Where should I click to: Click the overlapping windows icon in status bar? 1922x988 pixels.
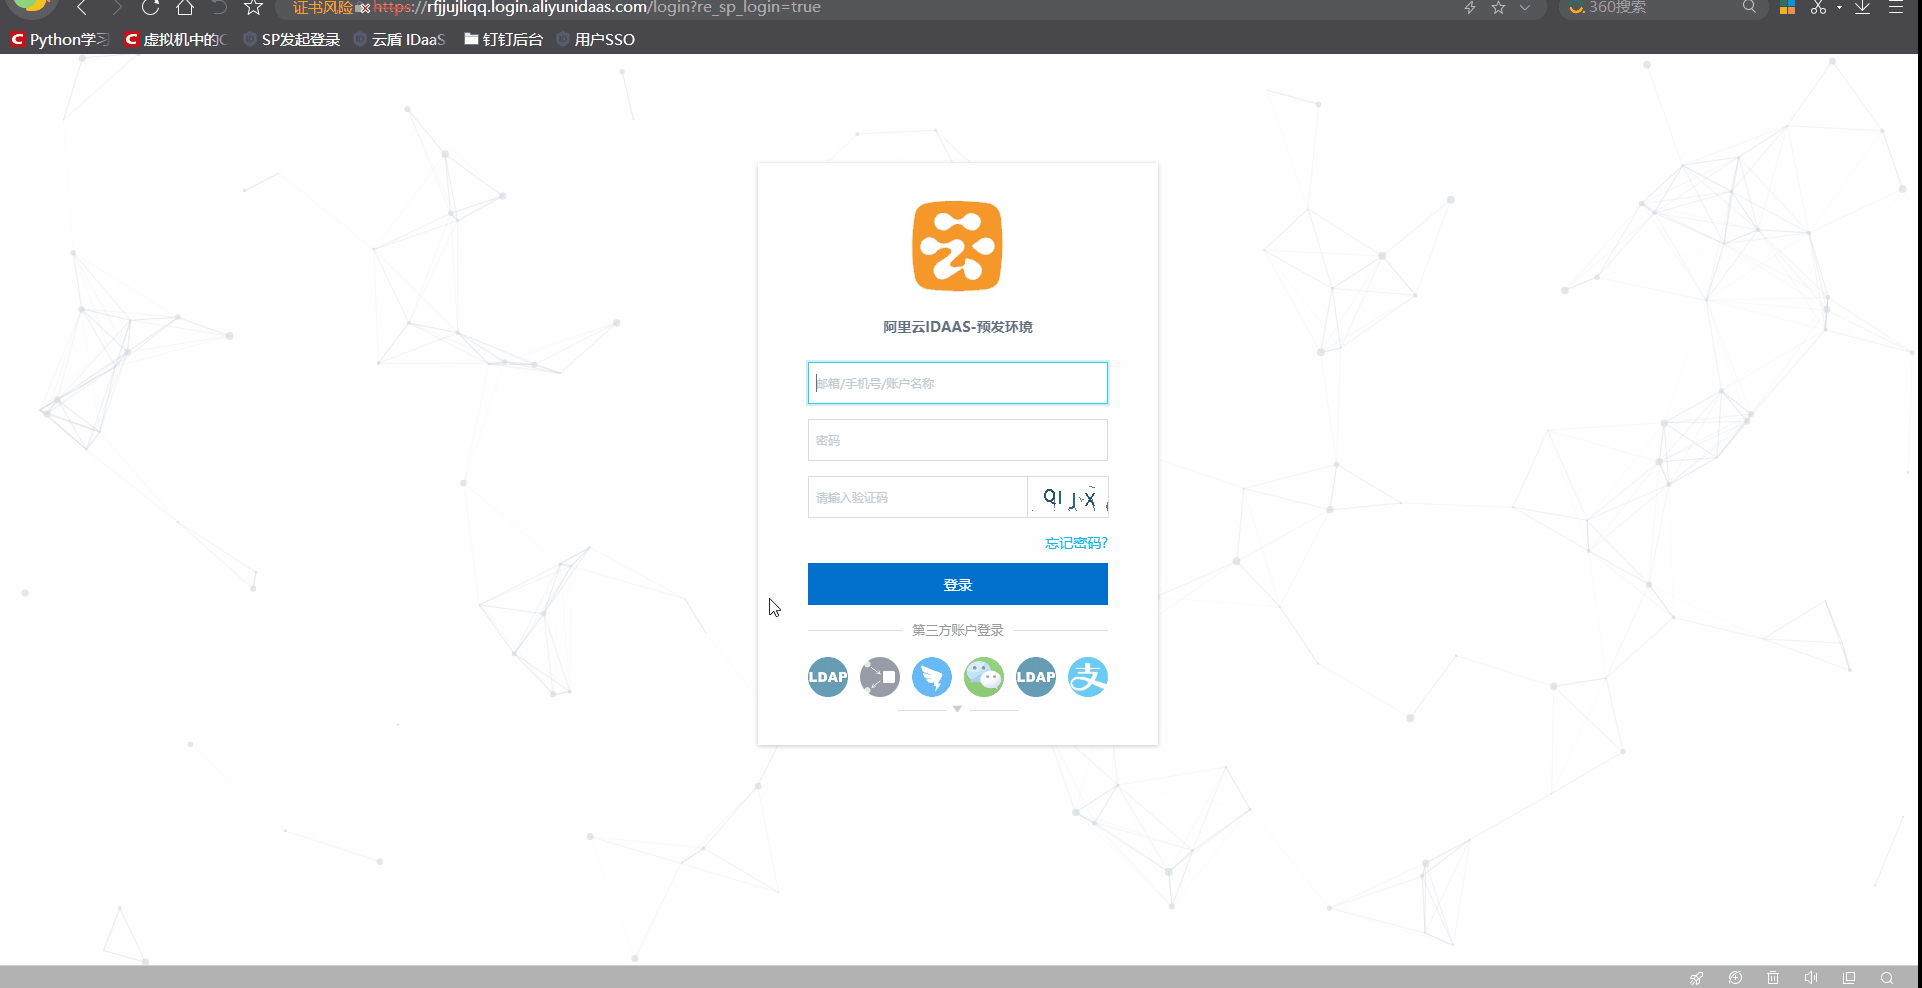tap(1849, 978)
